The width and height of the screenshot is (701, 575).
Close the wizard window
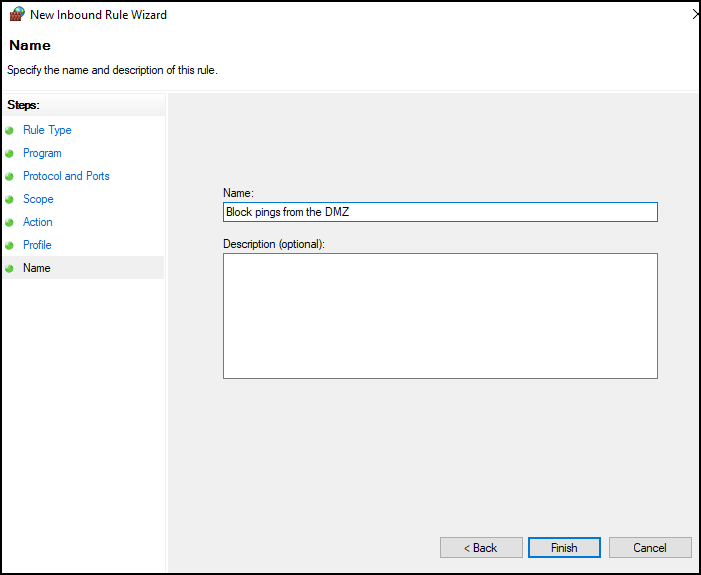pos(696,14)
